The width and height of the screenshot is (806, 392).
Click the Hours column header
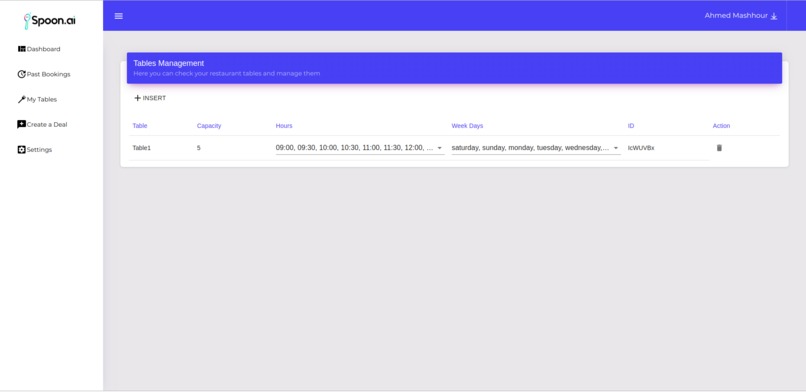pyautogui.click(x=284, y=126)
